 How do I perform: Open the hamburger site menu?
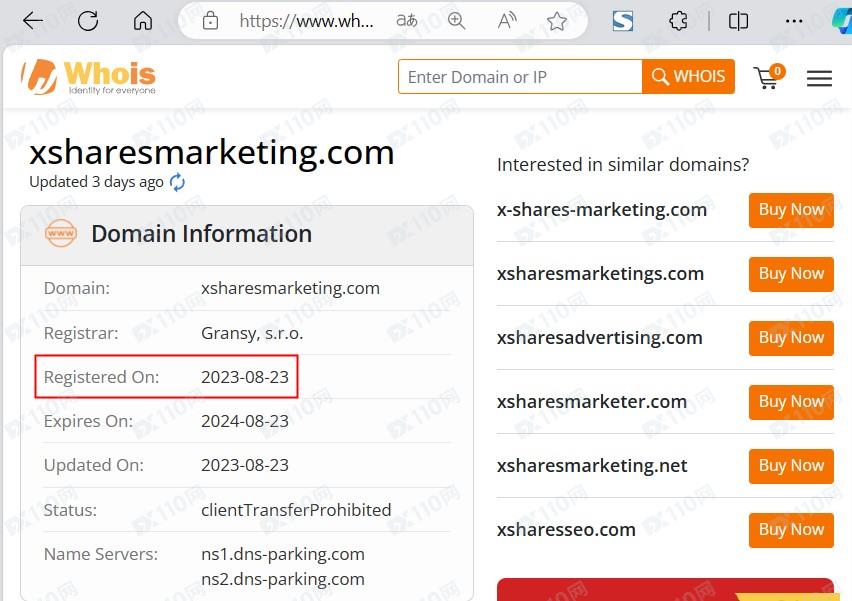click(819, 78)
